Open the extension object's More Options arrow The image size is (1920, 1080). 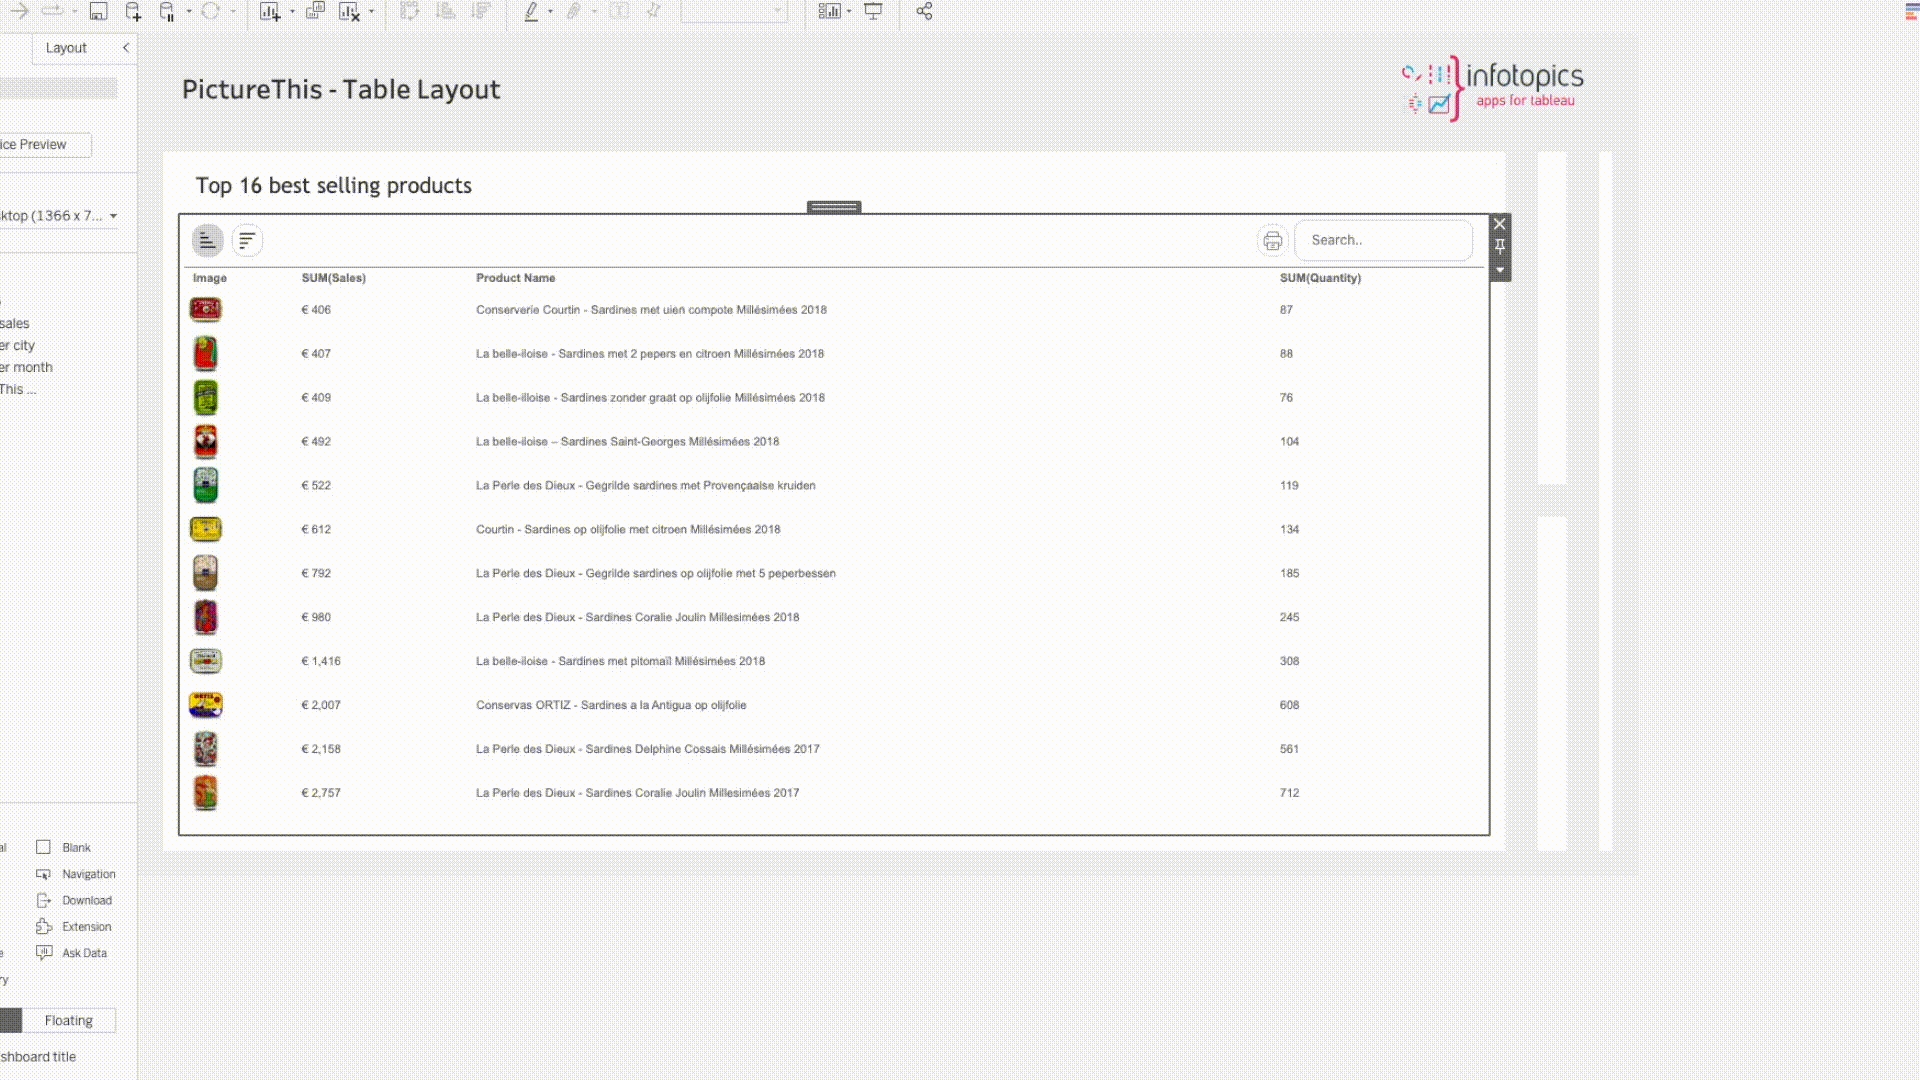tap(1499, 270)
